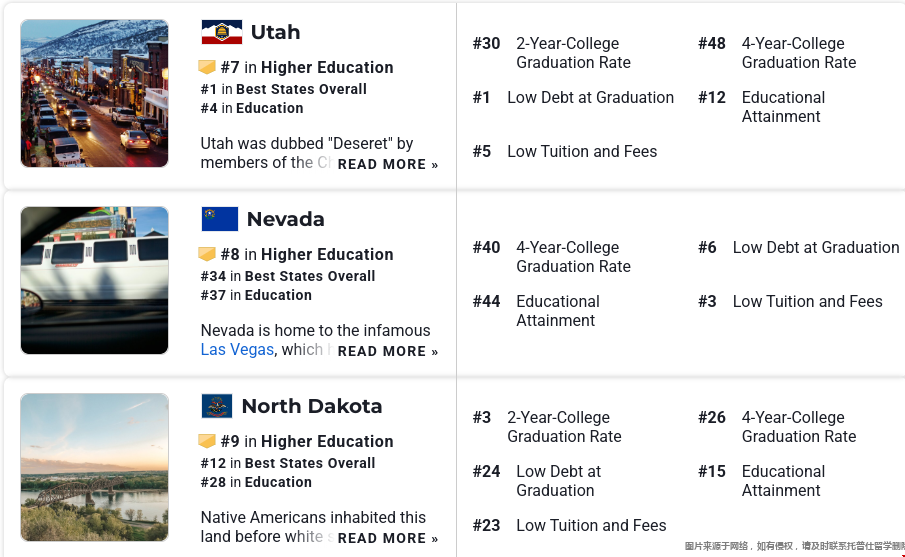Click Utah's Higher Education rank badge icon
905x557 pixels.
pos(207,67)
